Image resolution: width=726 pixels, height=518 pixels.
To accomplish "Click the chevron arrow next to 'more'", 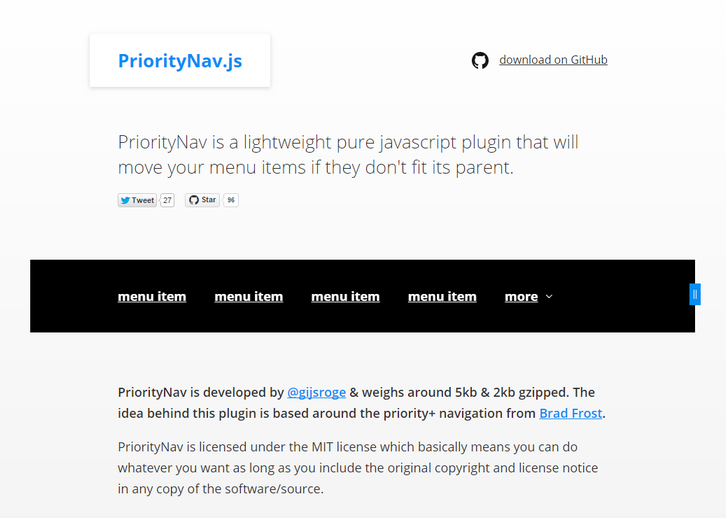I will 549,297.
